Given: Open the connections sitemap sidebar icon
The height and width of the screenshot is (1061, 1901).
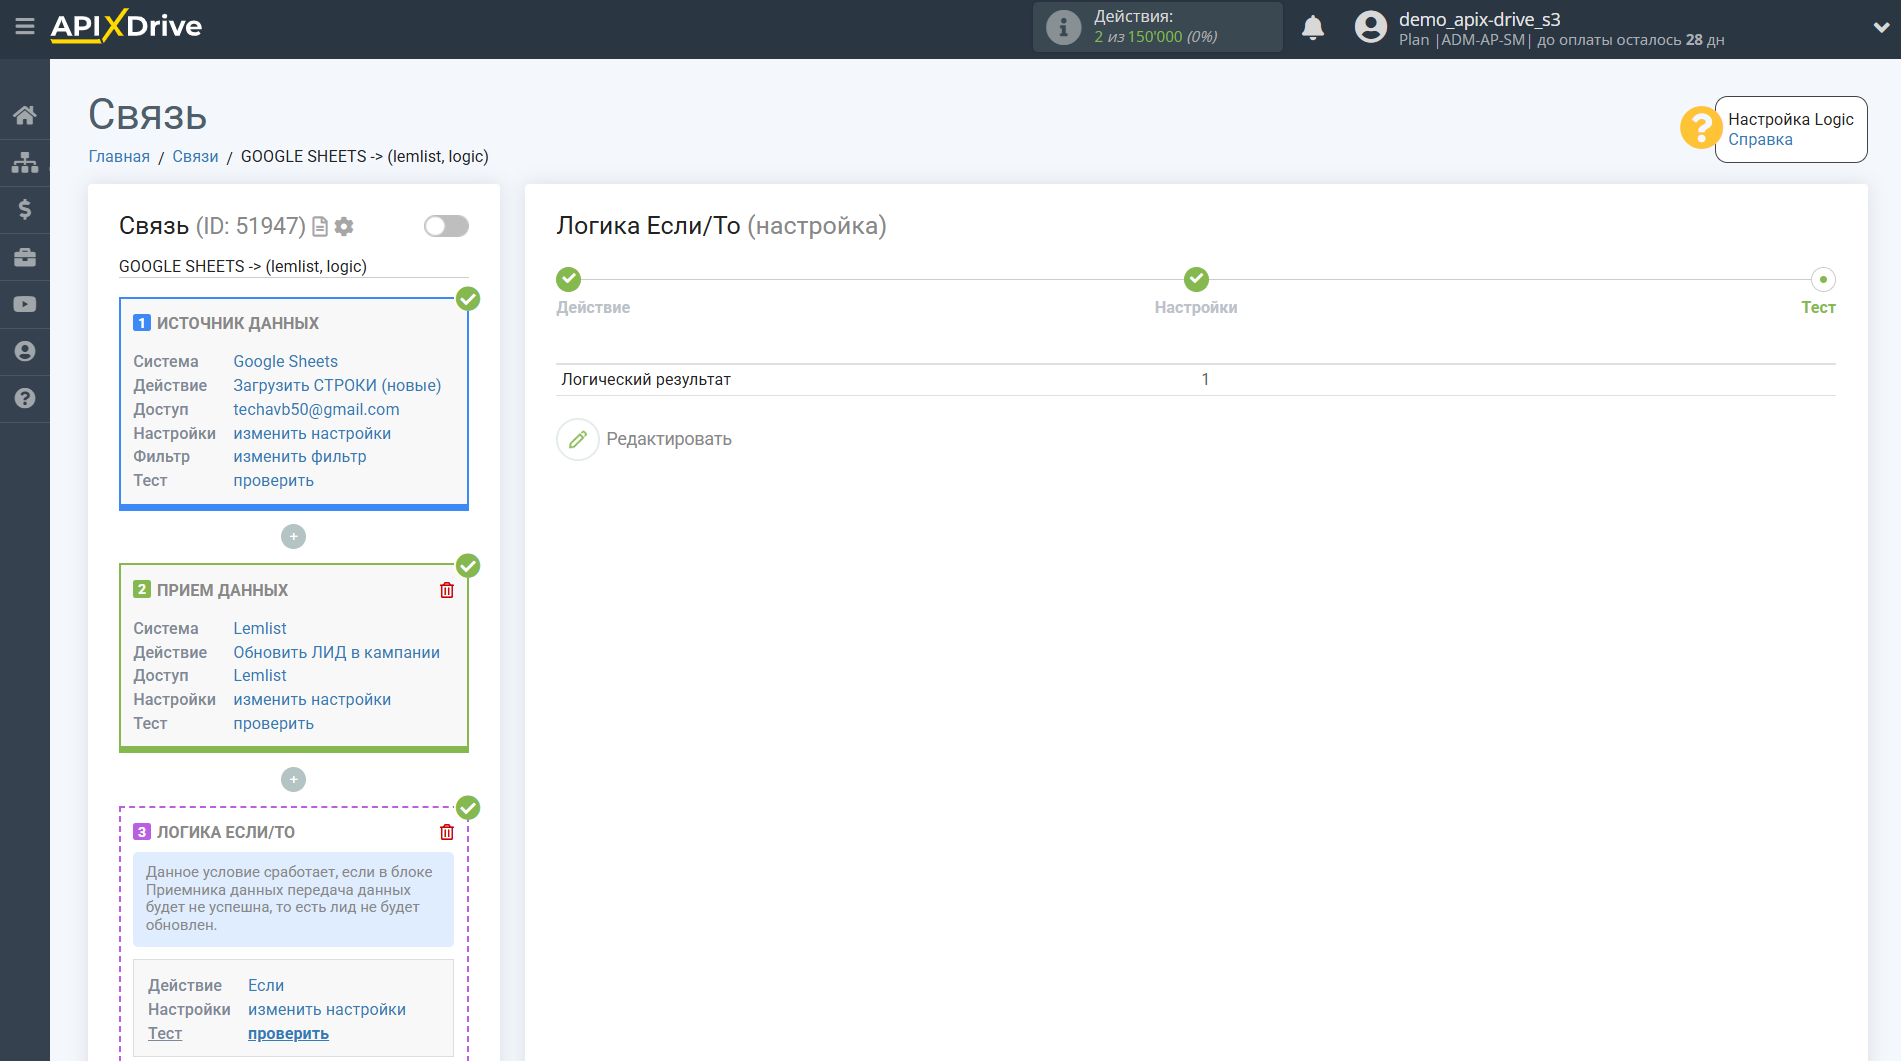Looking at the screenshot, I should [x=25, y=162].
